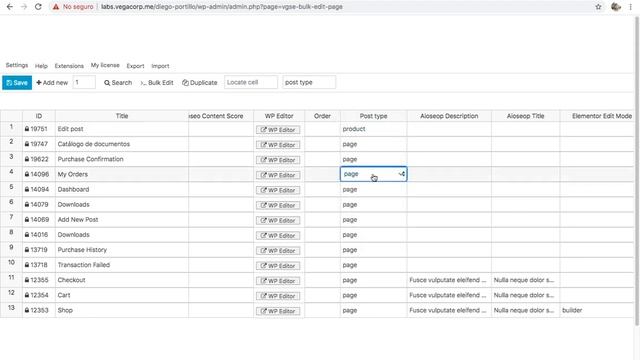
Task: Focus the Locate cell input
Action: [251, 82]
